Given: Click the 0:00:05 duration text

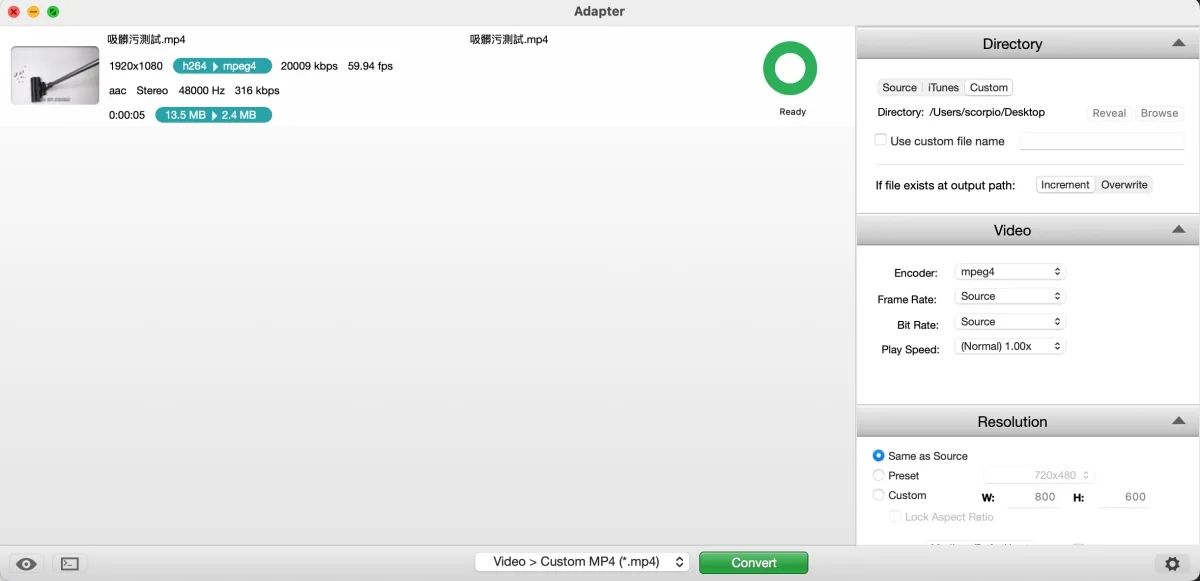Looking at the screenshot, I should tap(127, 115).
